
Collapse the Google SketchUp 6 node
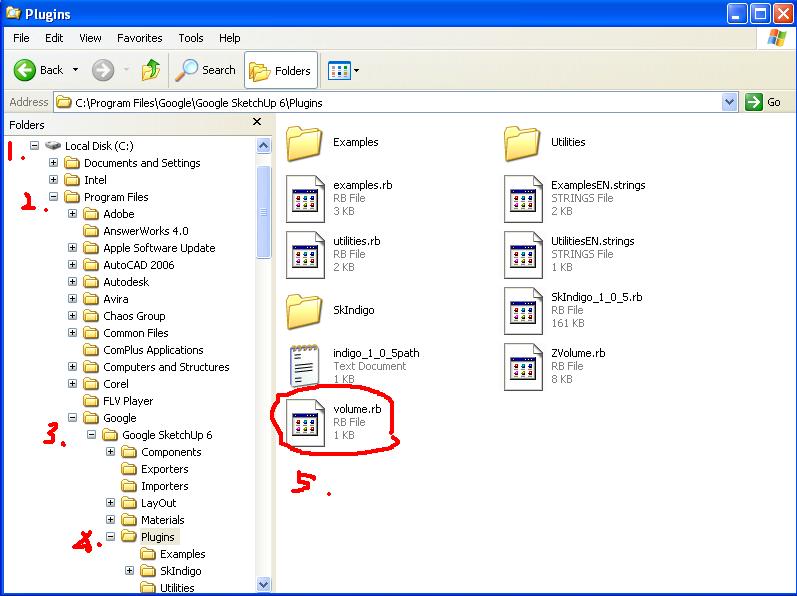(x=91, y=435)
